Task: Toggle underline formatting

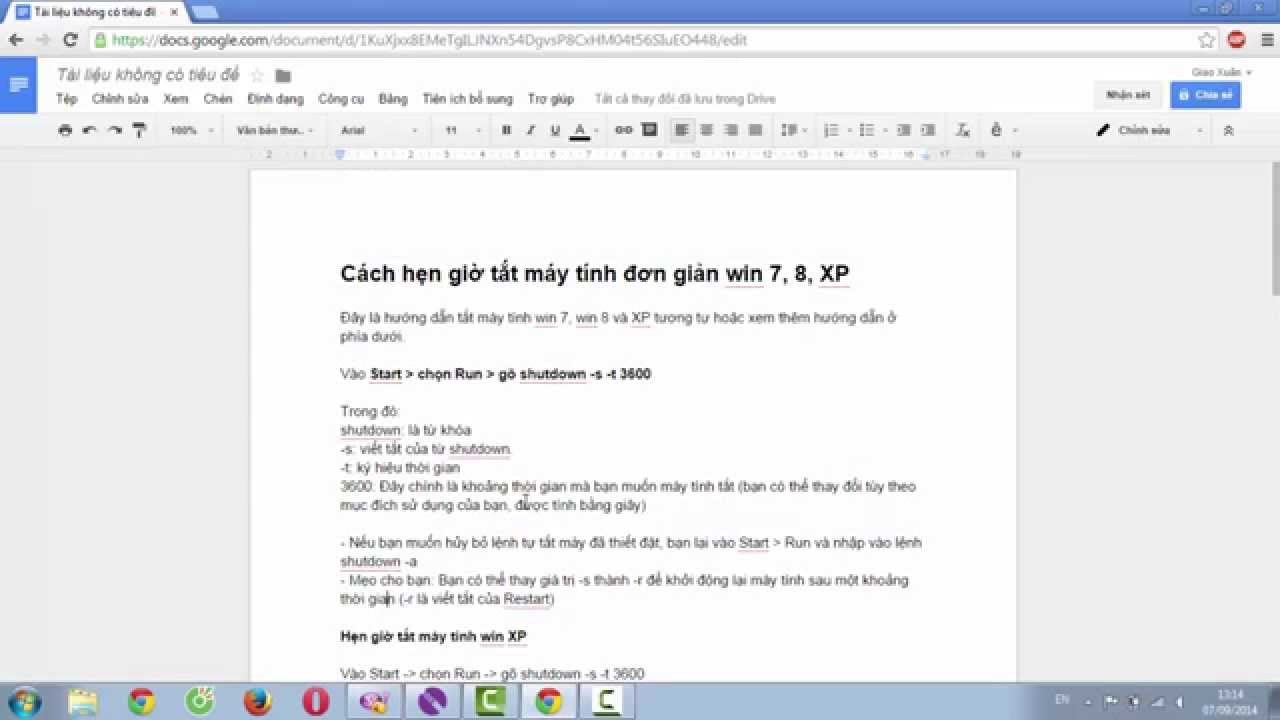Action: point(555,130)
